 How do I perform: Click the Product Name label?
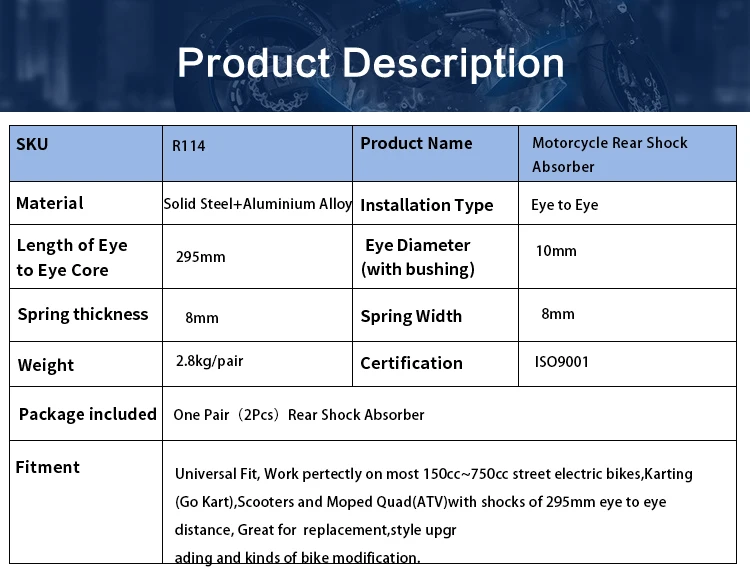point(416,144)
